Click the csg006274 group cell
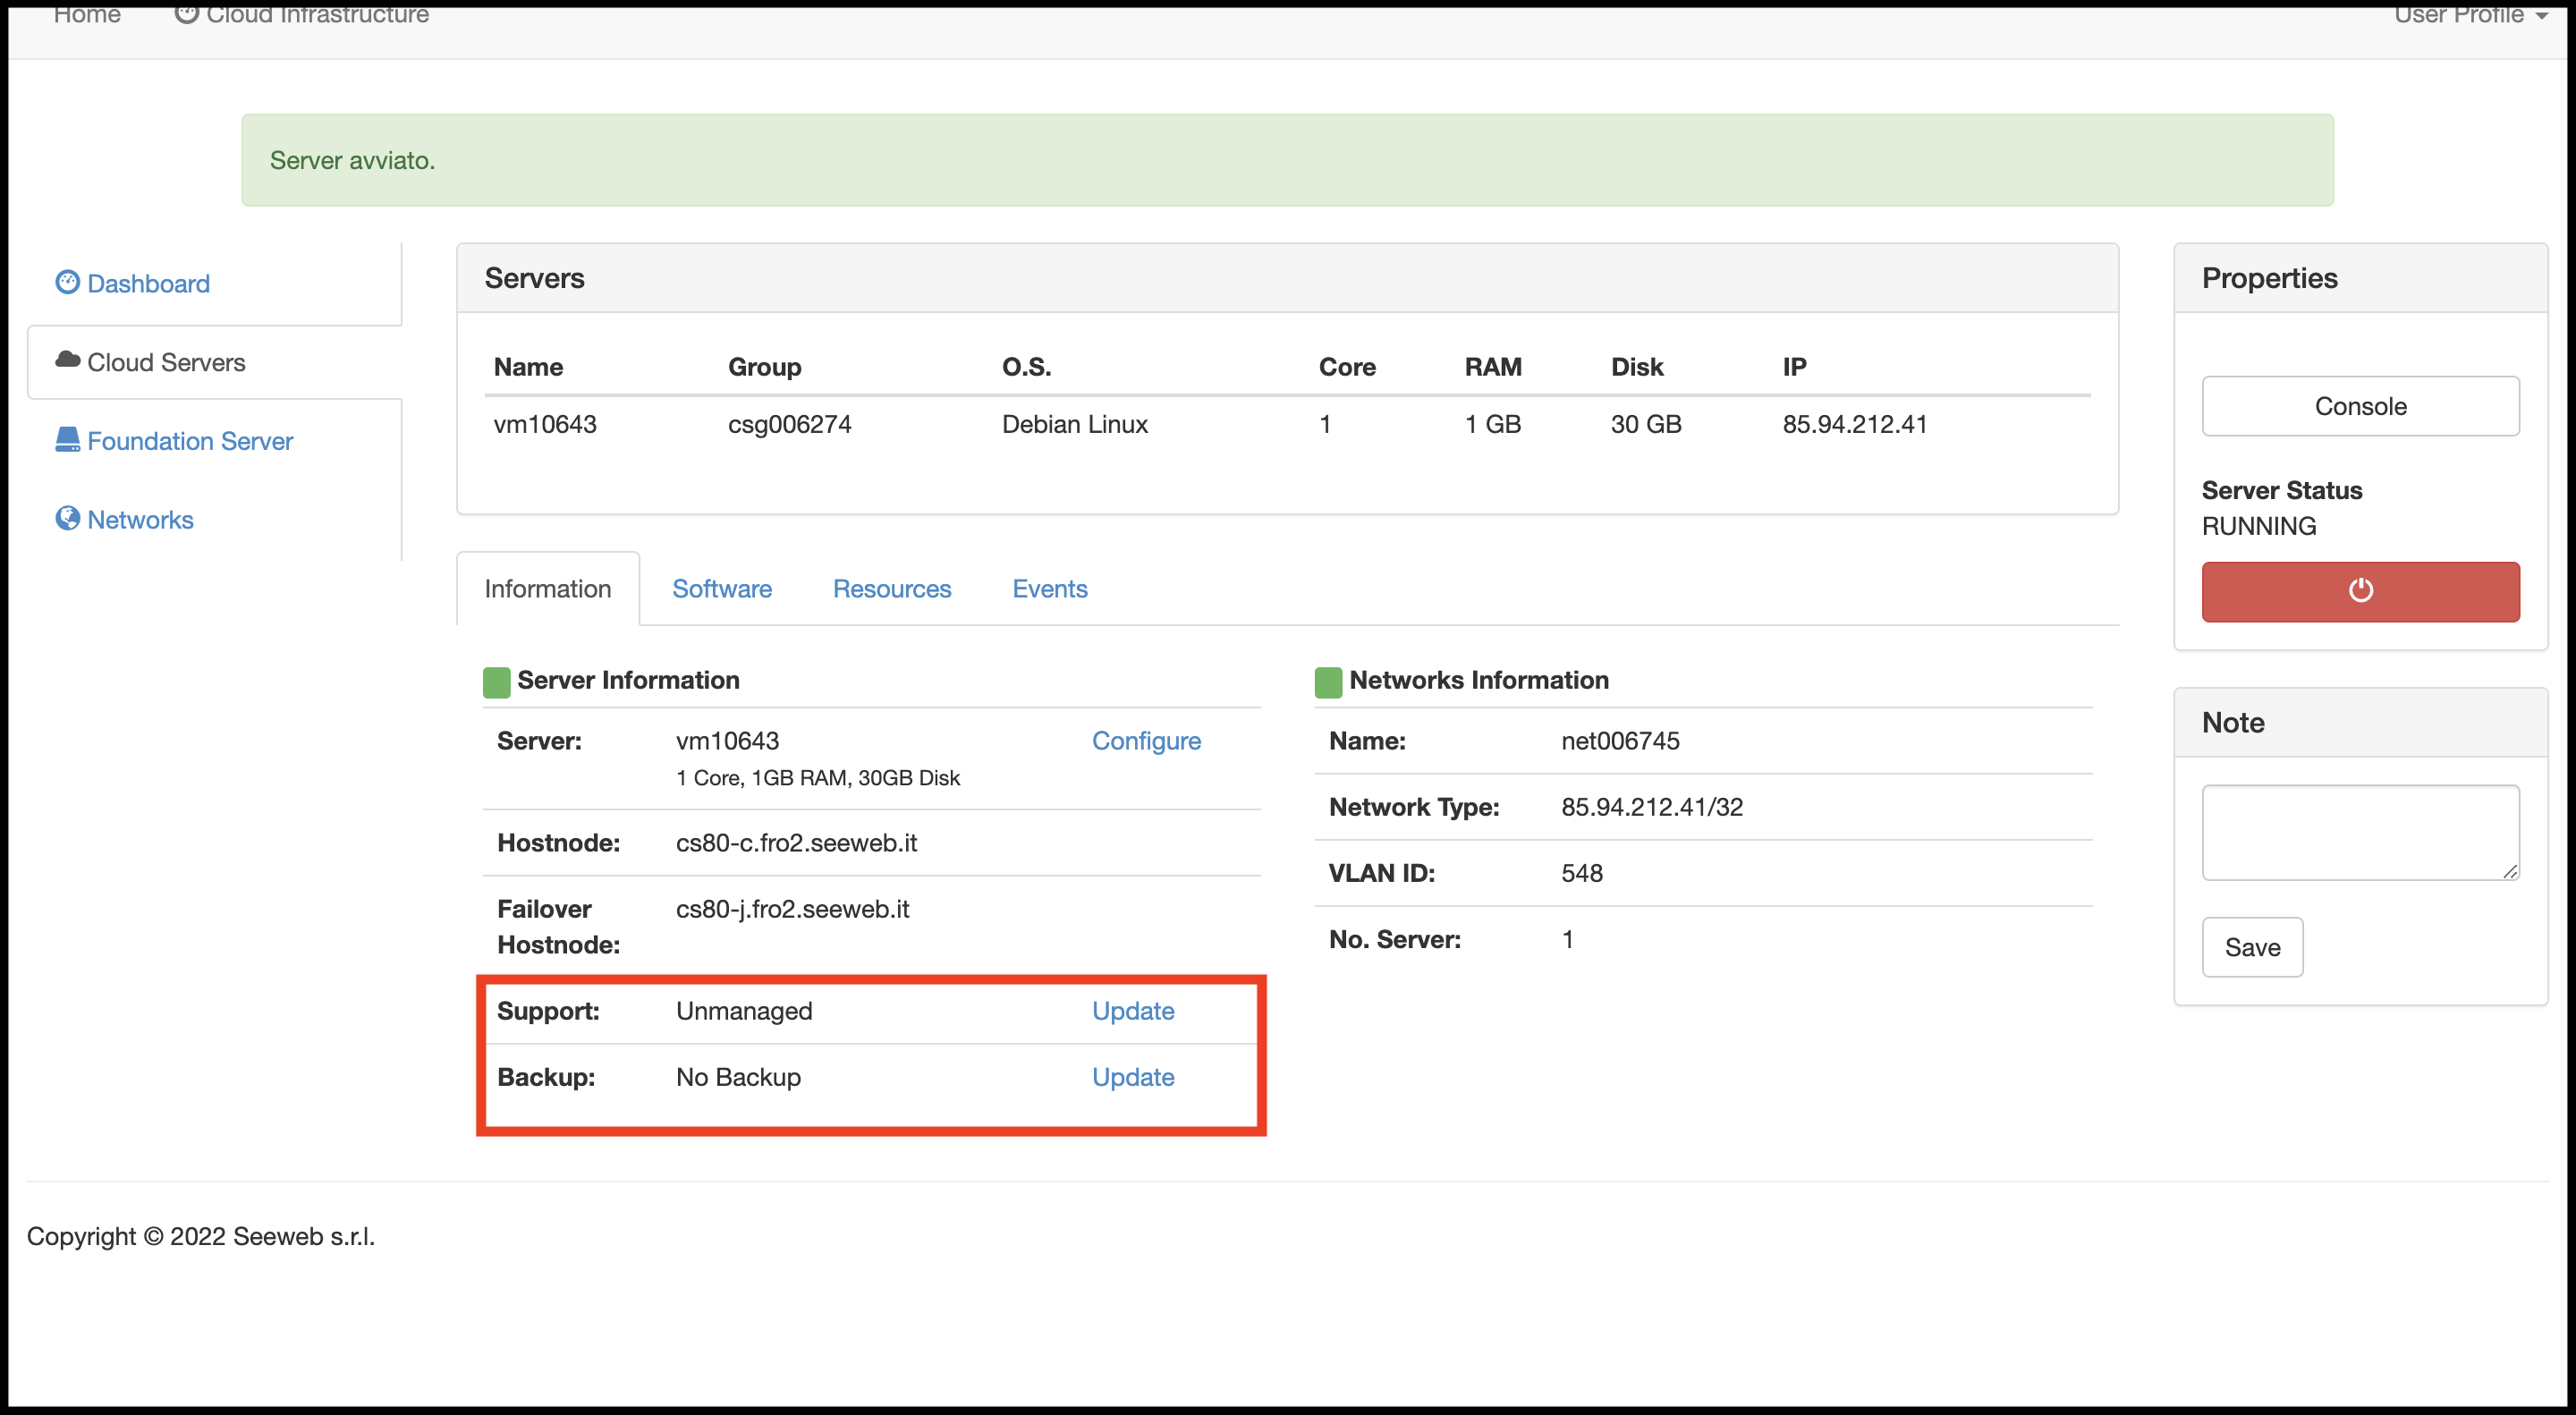The image size is (2576, 1415). 790,424
